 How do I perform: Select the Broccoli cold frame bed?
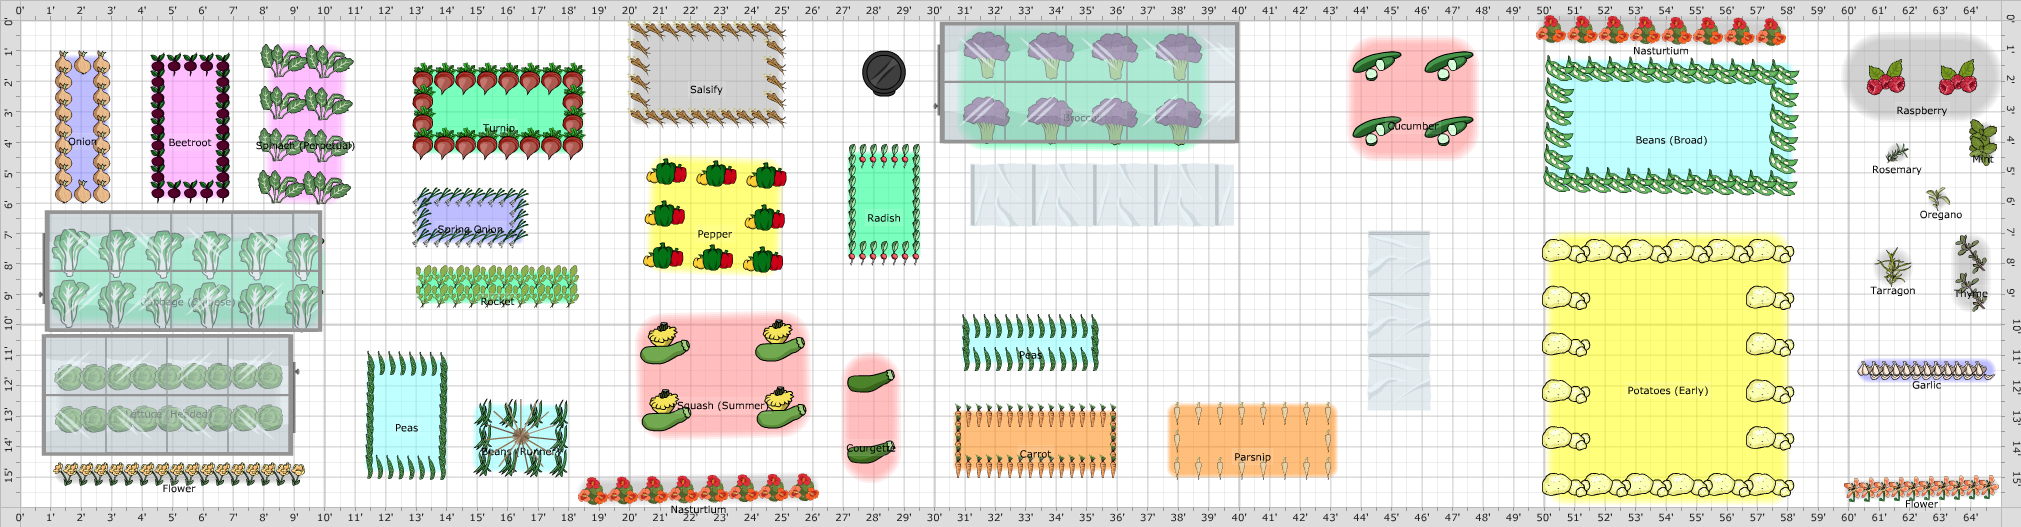tap(1088, 83)
